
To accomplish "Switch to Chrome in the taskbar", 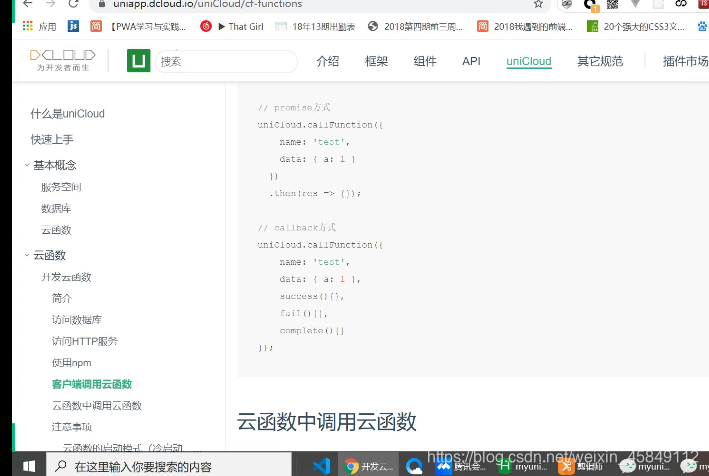I will pyautogui.click(x=368, y=466).
